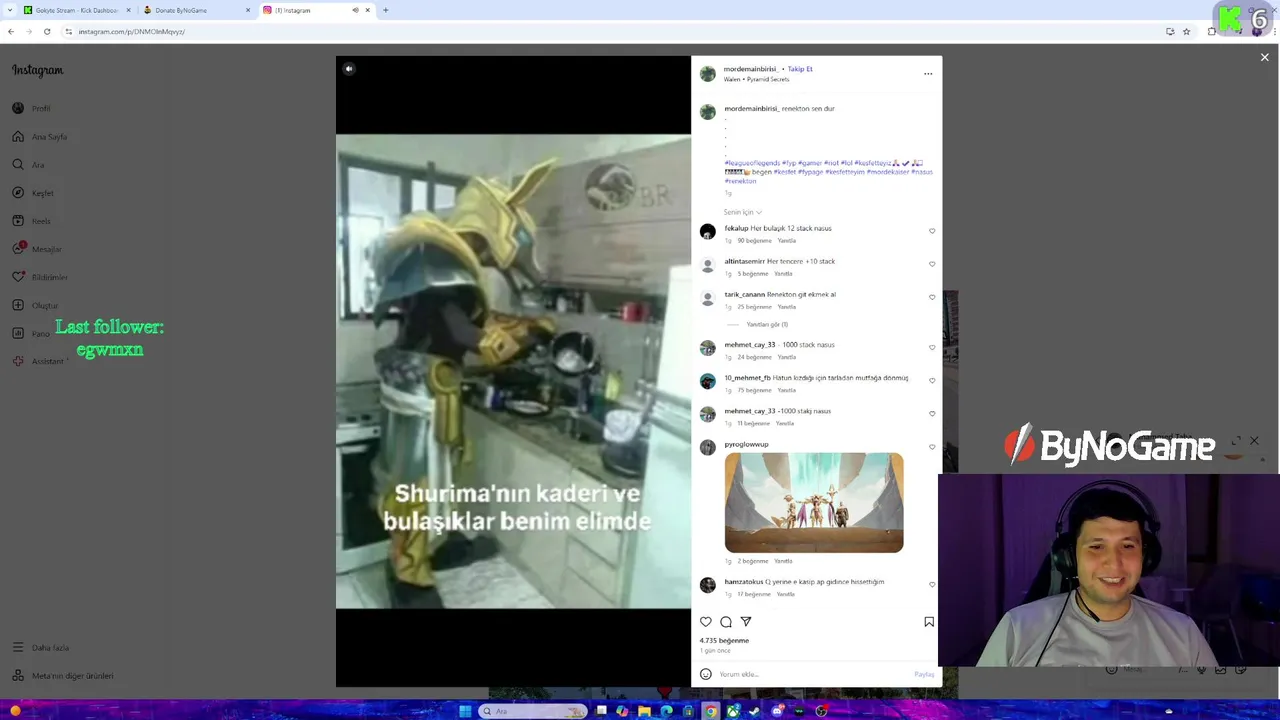Image resolution: width=1280 pixels, height=720 pixels.
Task: Close the Donate ByNoGame tab
Action: point(248,10)
